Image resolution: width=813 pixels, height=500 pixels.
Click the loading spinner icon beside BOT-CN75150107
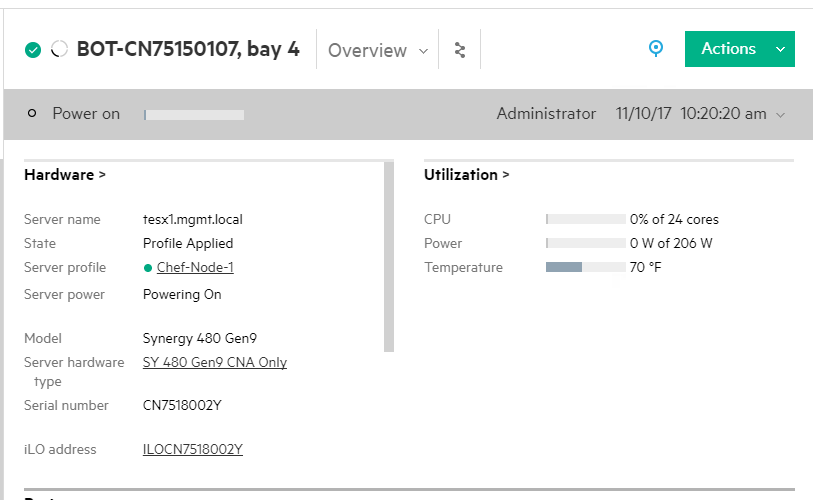[x=59, y=50]
